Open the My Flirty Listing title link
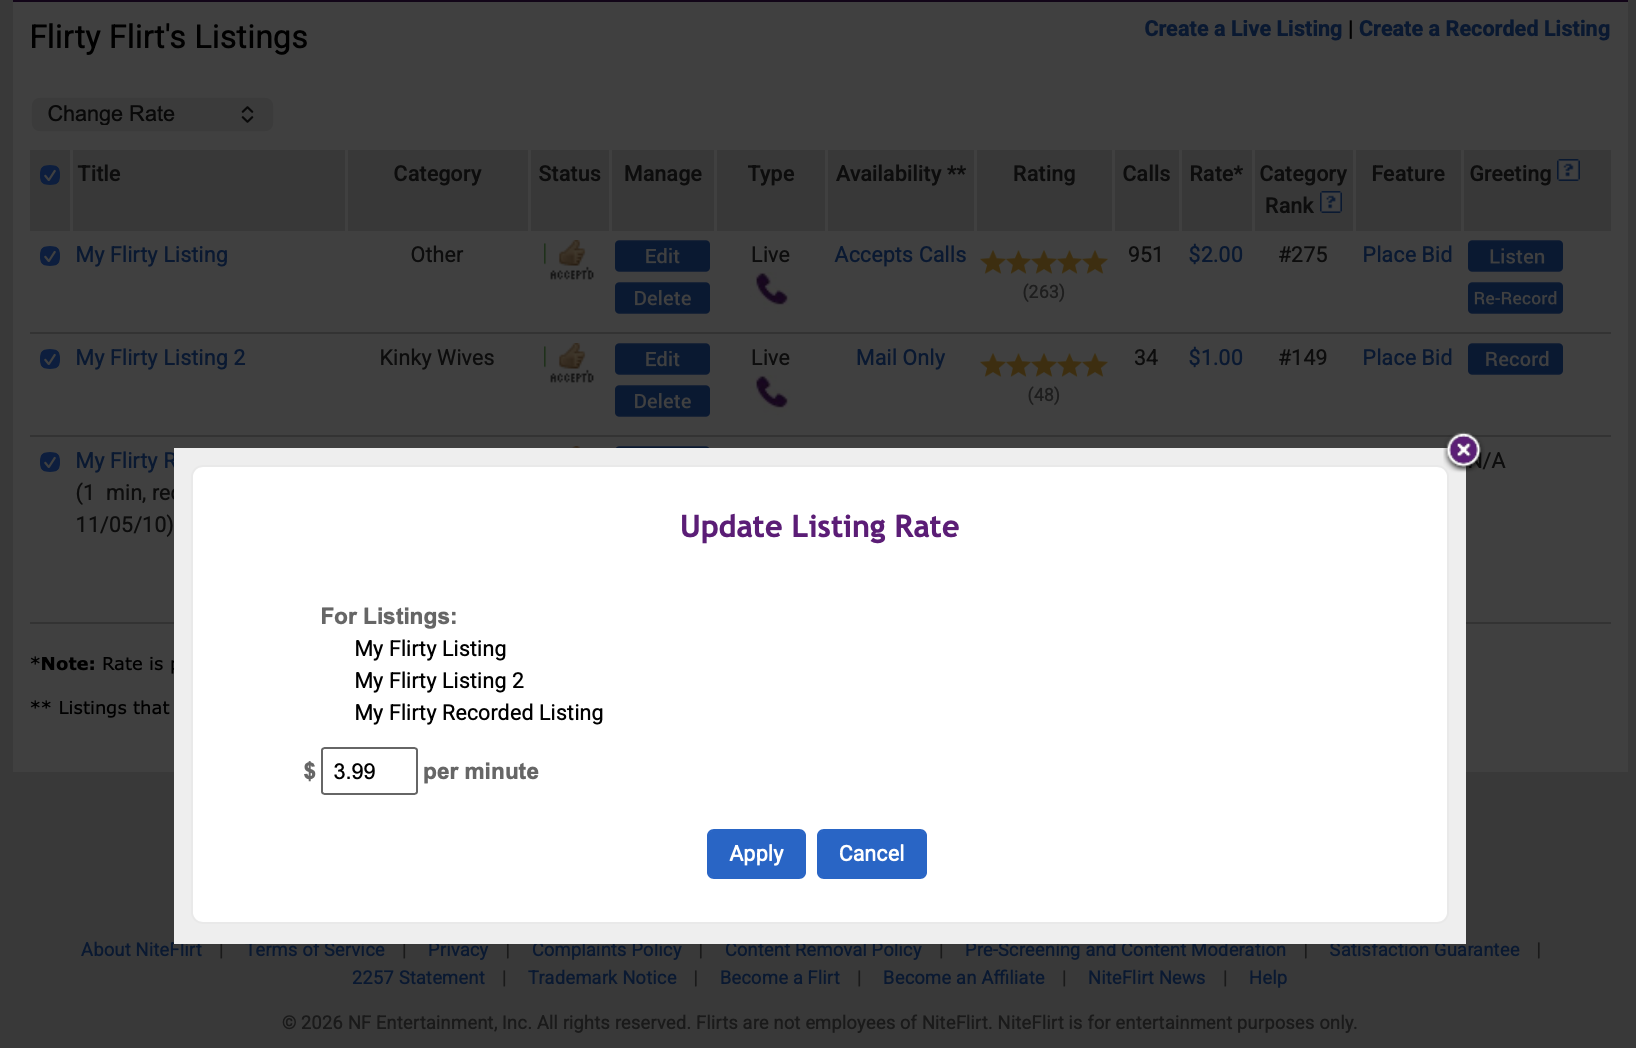The height and width of the screenshot is (1048, 1636). coord(152,255)
